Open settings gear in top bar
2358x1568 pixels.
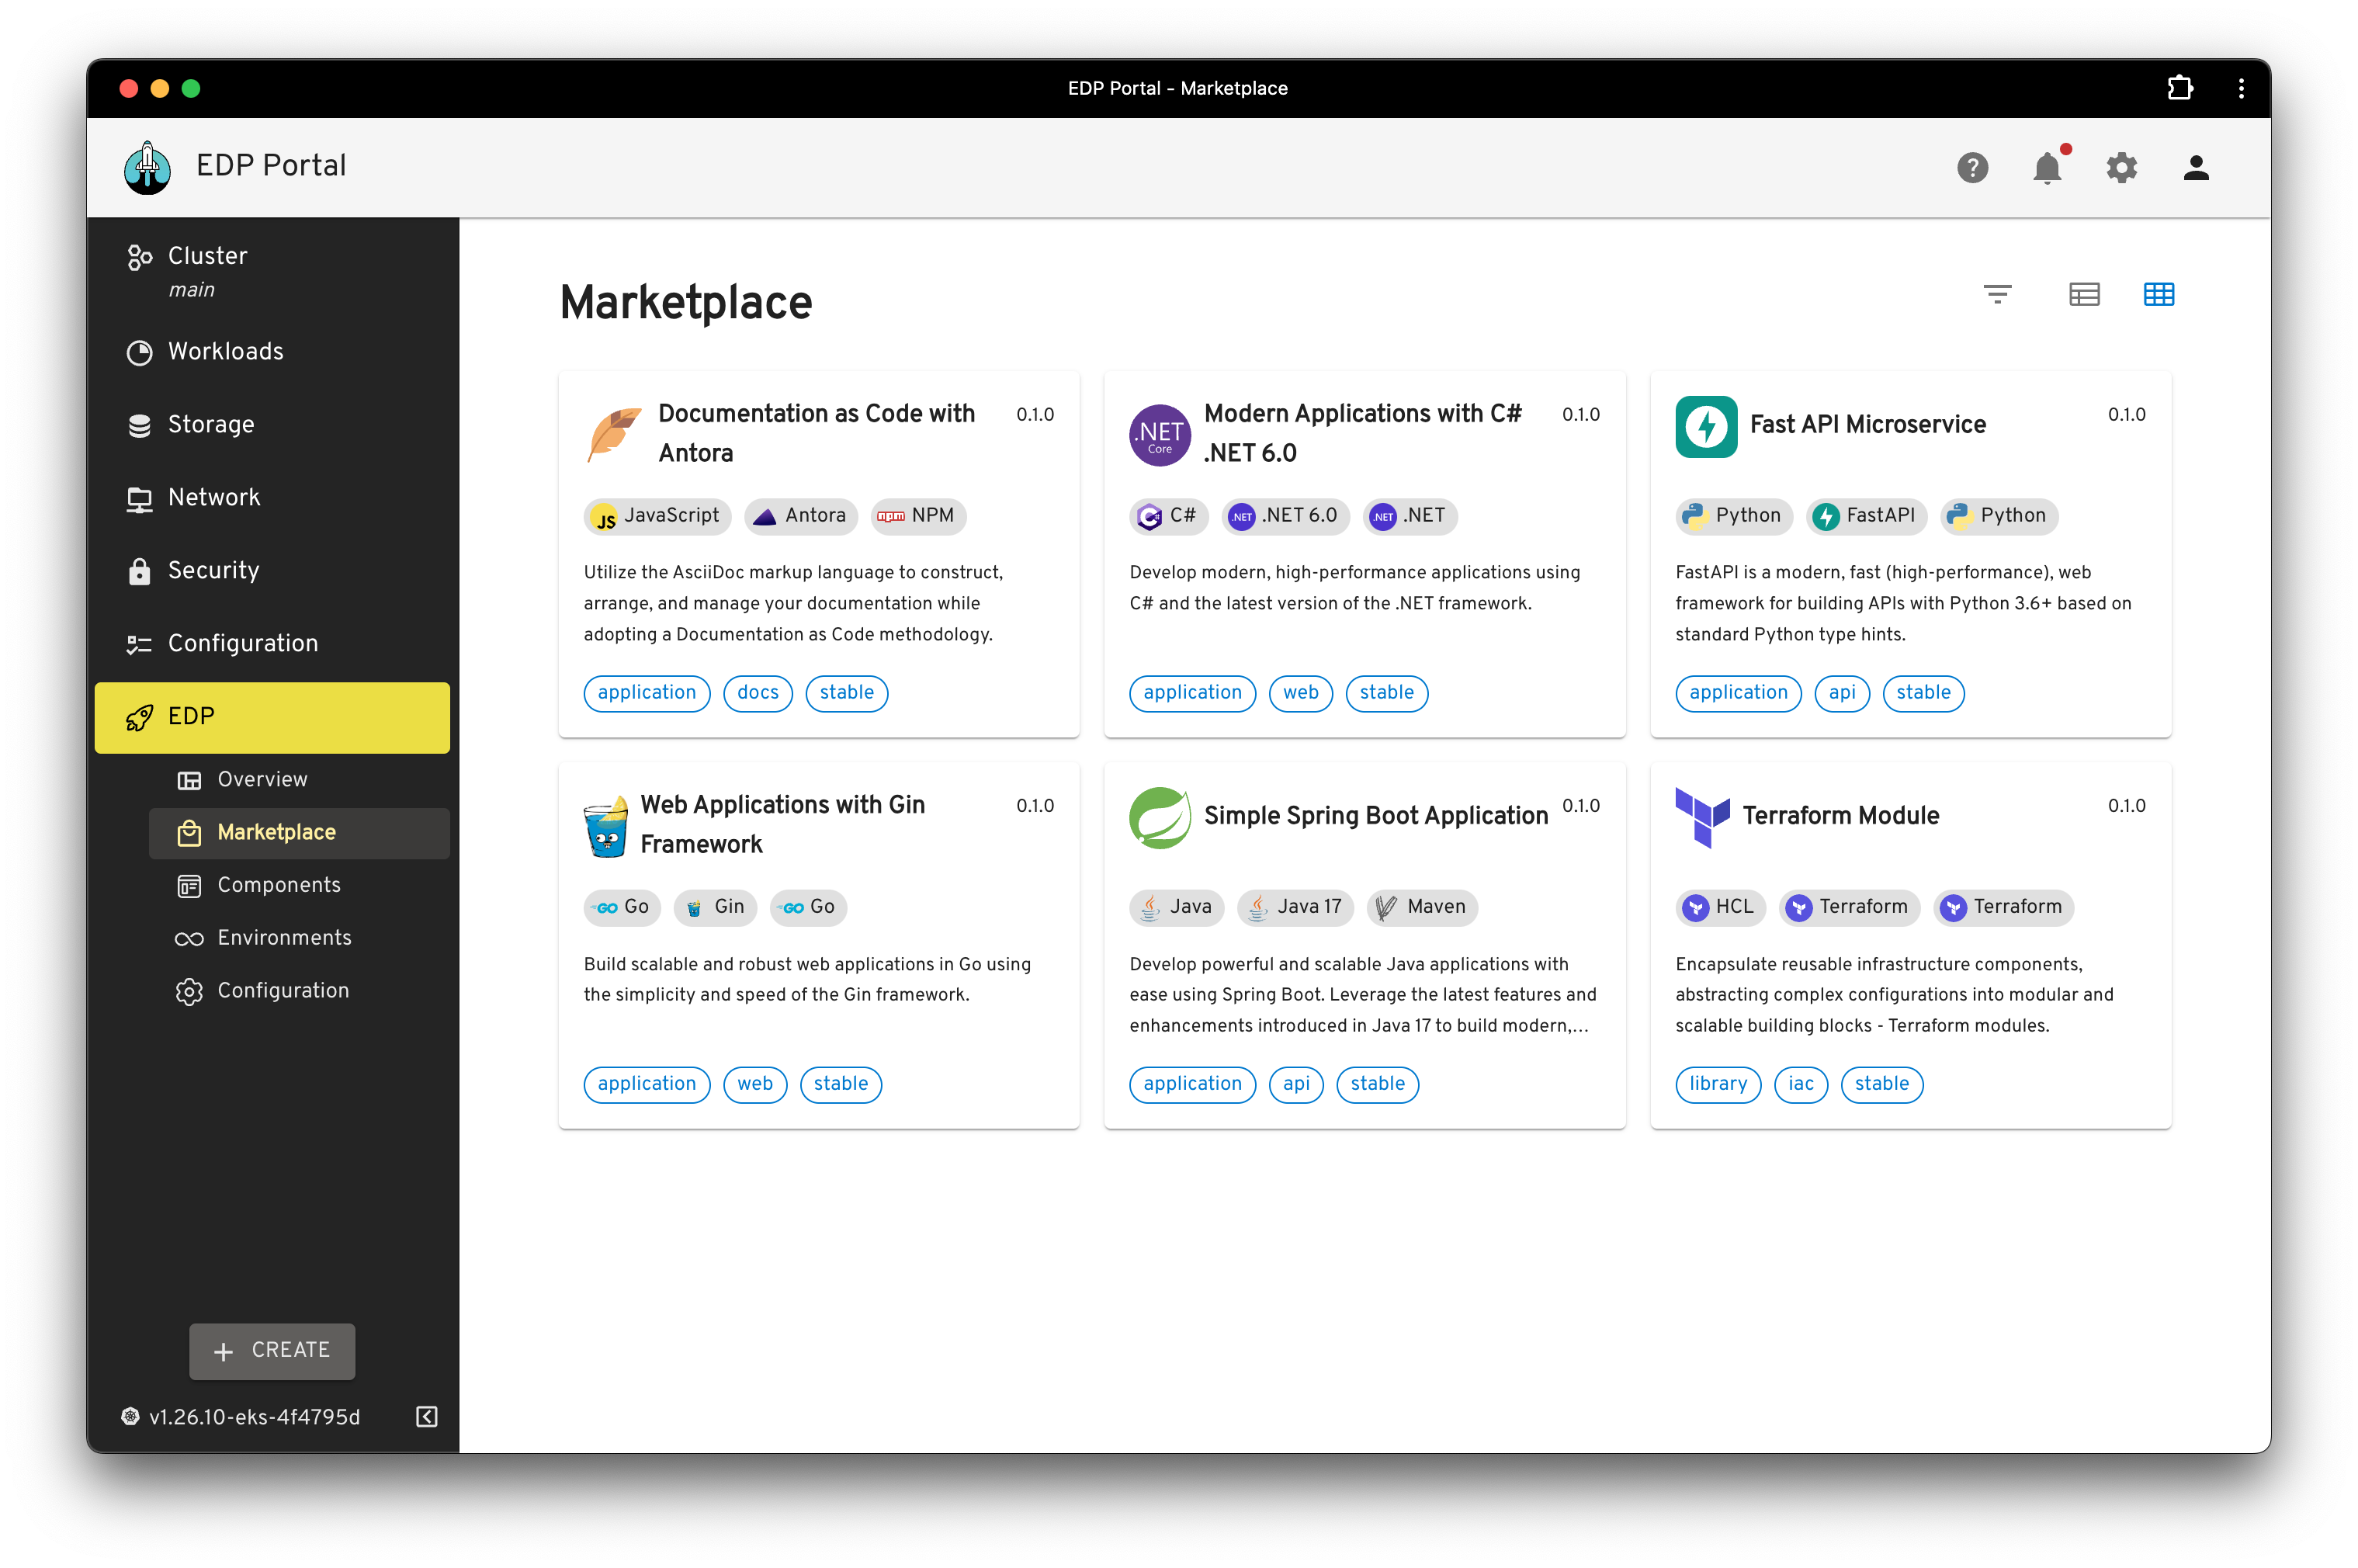2121,167
